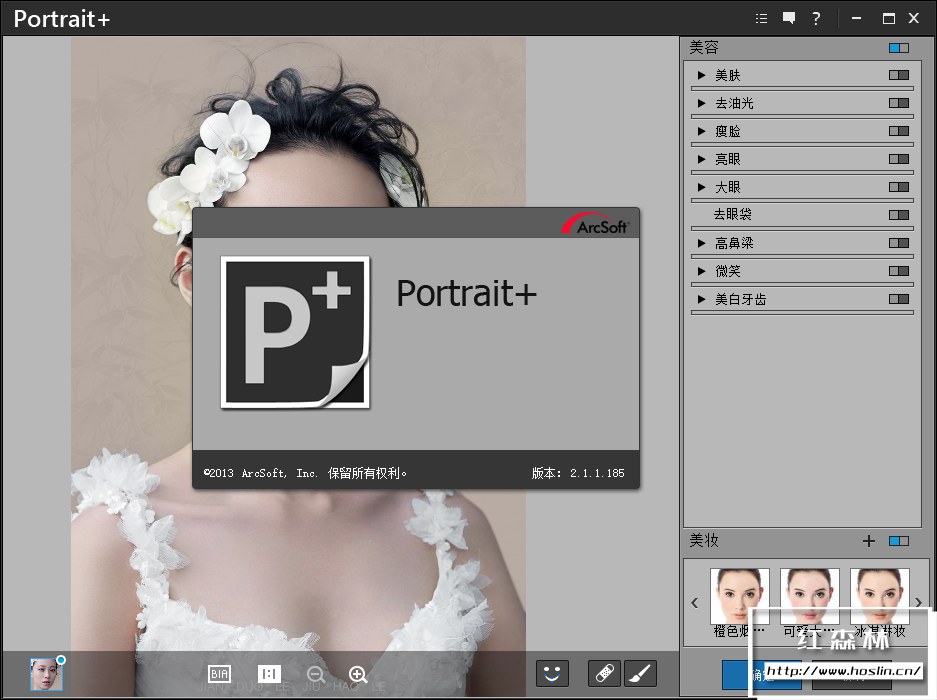Image resolution: width=937 pixels, height=700 pixels.
Task: Toggle the 美白牙齿 switch
Action: (899, 299)
